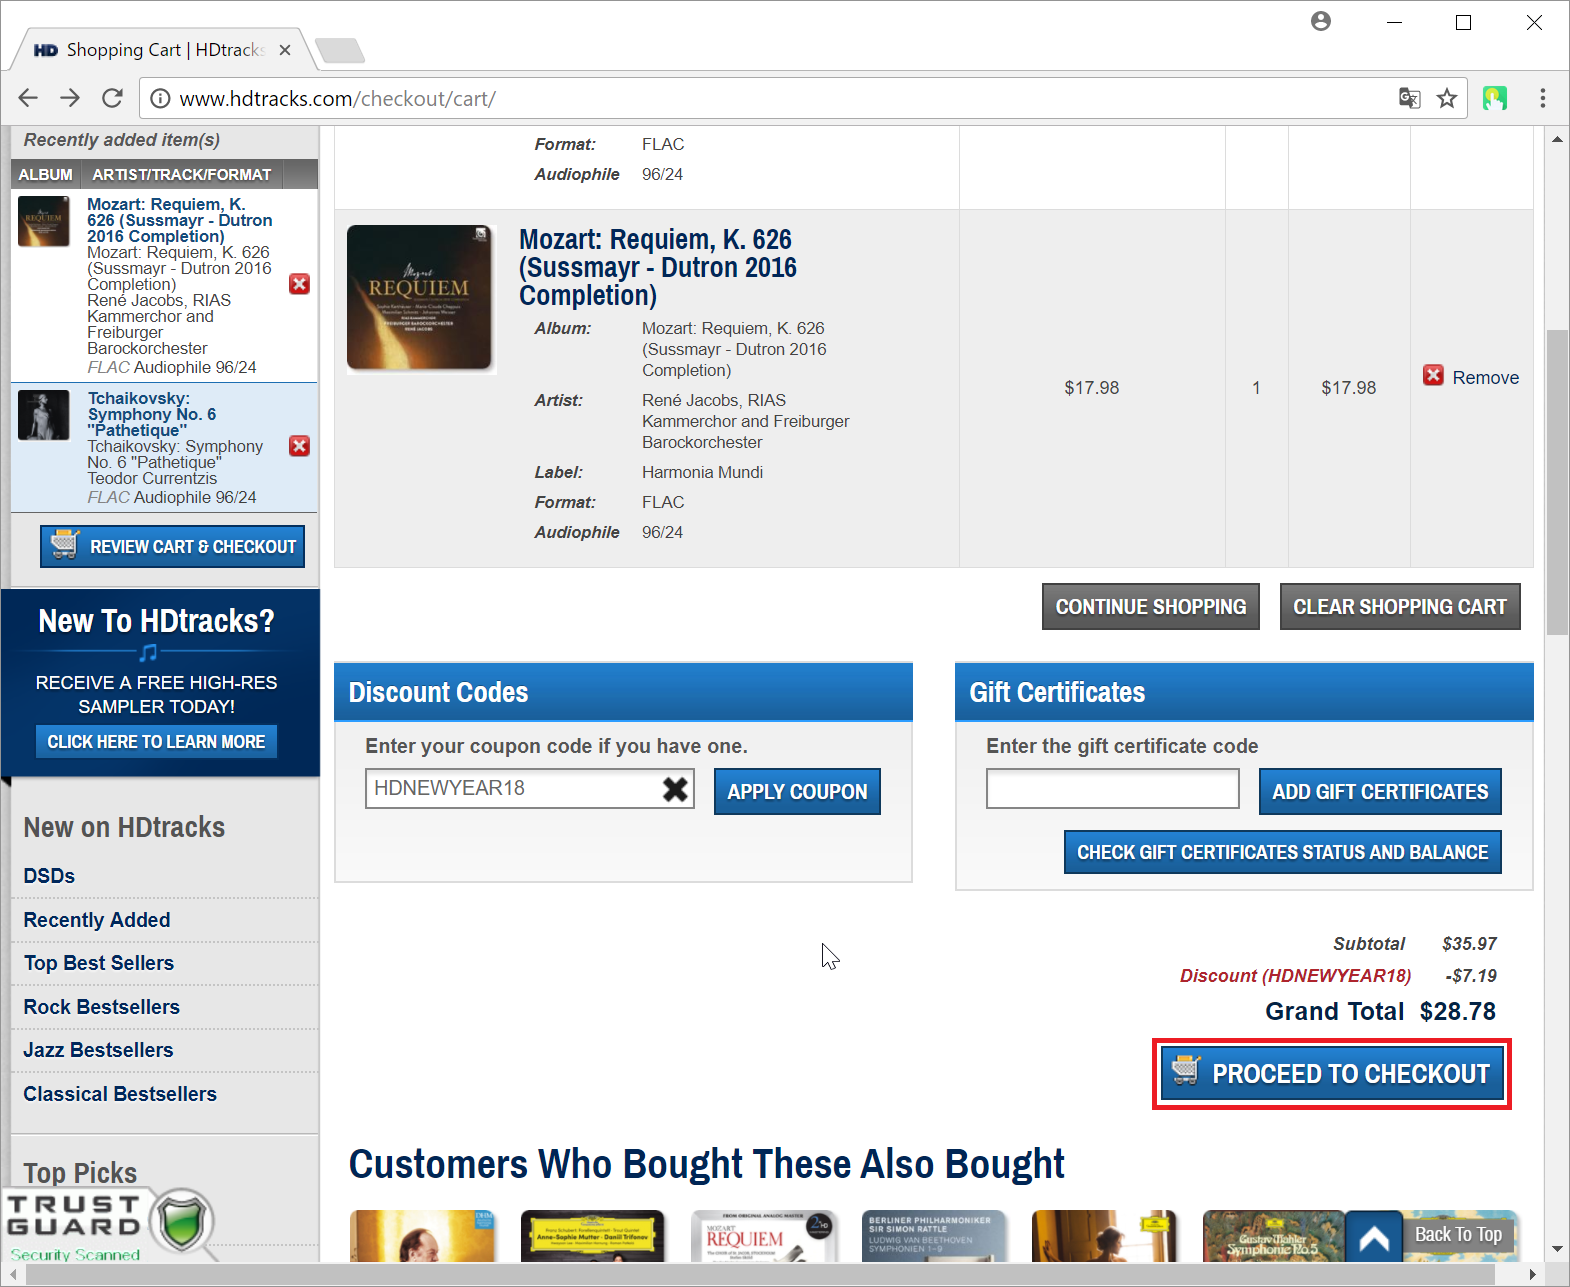Image resolution: width=1570 pixels, height=1287 pixels.
Task: Open Rock Bestsellers link
Action: point(102,1007)
